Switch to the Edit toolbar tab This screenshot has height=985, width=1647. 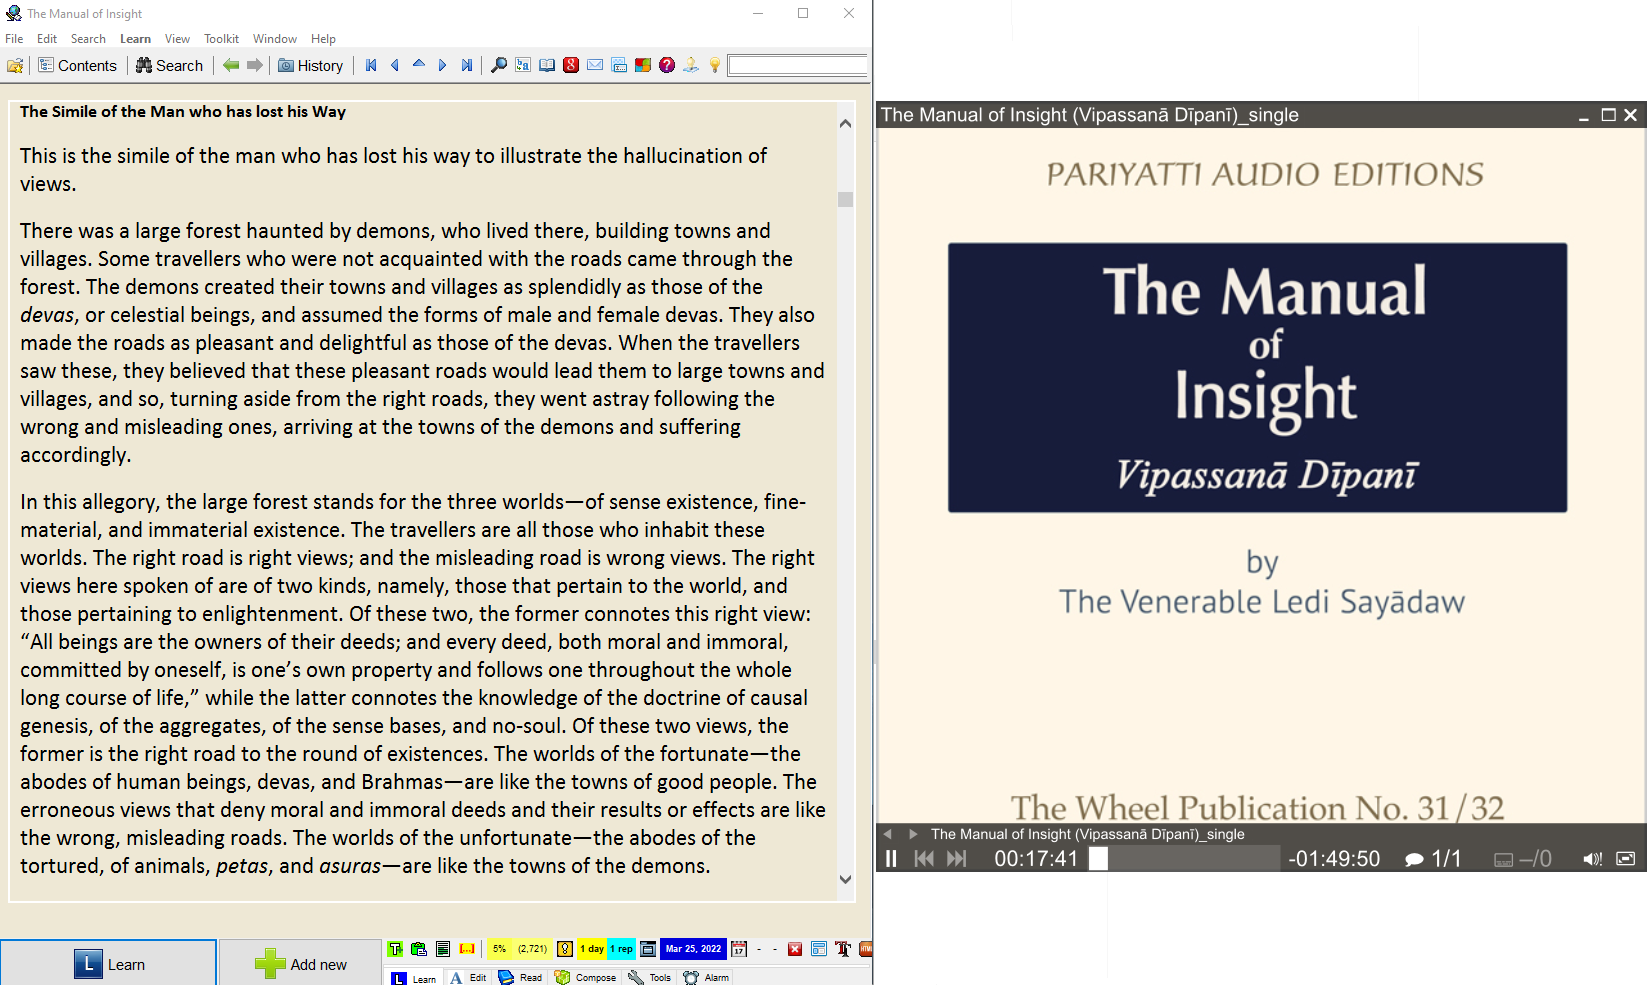pyautogui.click(x=468, y=978)
